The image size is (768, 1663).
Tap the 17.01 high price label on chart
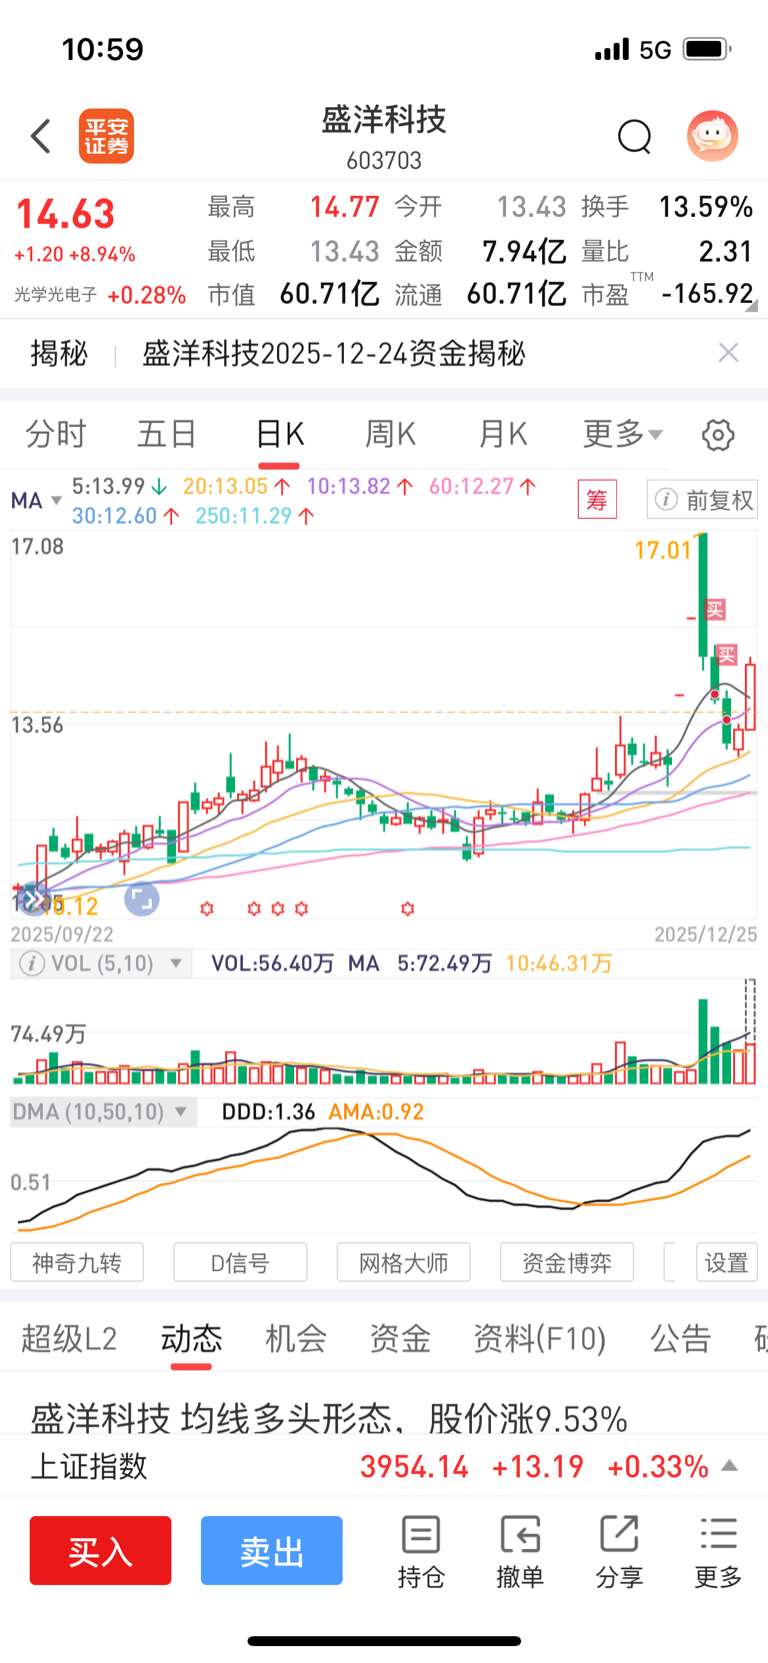tap(663, 550)
